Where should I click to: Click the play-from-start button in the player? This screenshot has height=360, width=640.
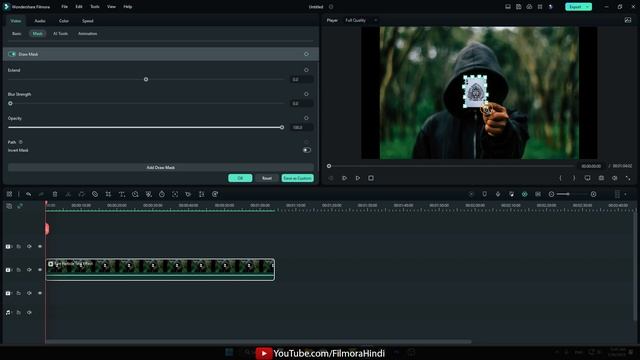point(344,178)
